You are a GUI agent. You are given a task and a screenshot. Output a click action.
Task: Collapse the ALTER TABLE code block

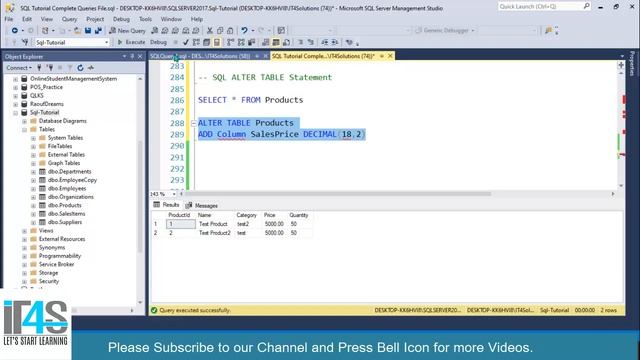193,123
